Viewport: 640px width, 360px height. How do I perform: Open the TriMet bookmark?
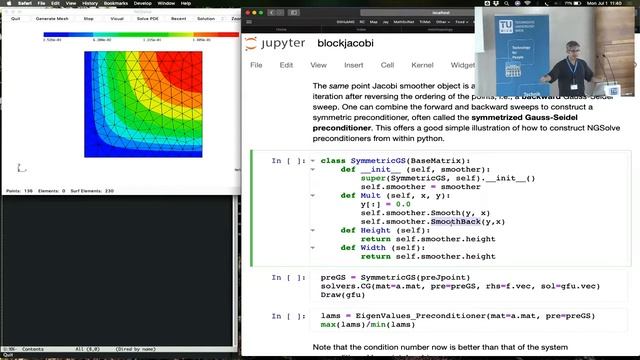pos(425,22)
